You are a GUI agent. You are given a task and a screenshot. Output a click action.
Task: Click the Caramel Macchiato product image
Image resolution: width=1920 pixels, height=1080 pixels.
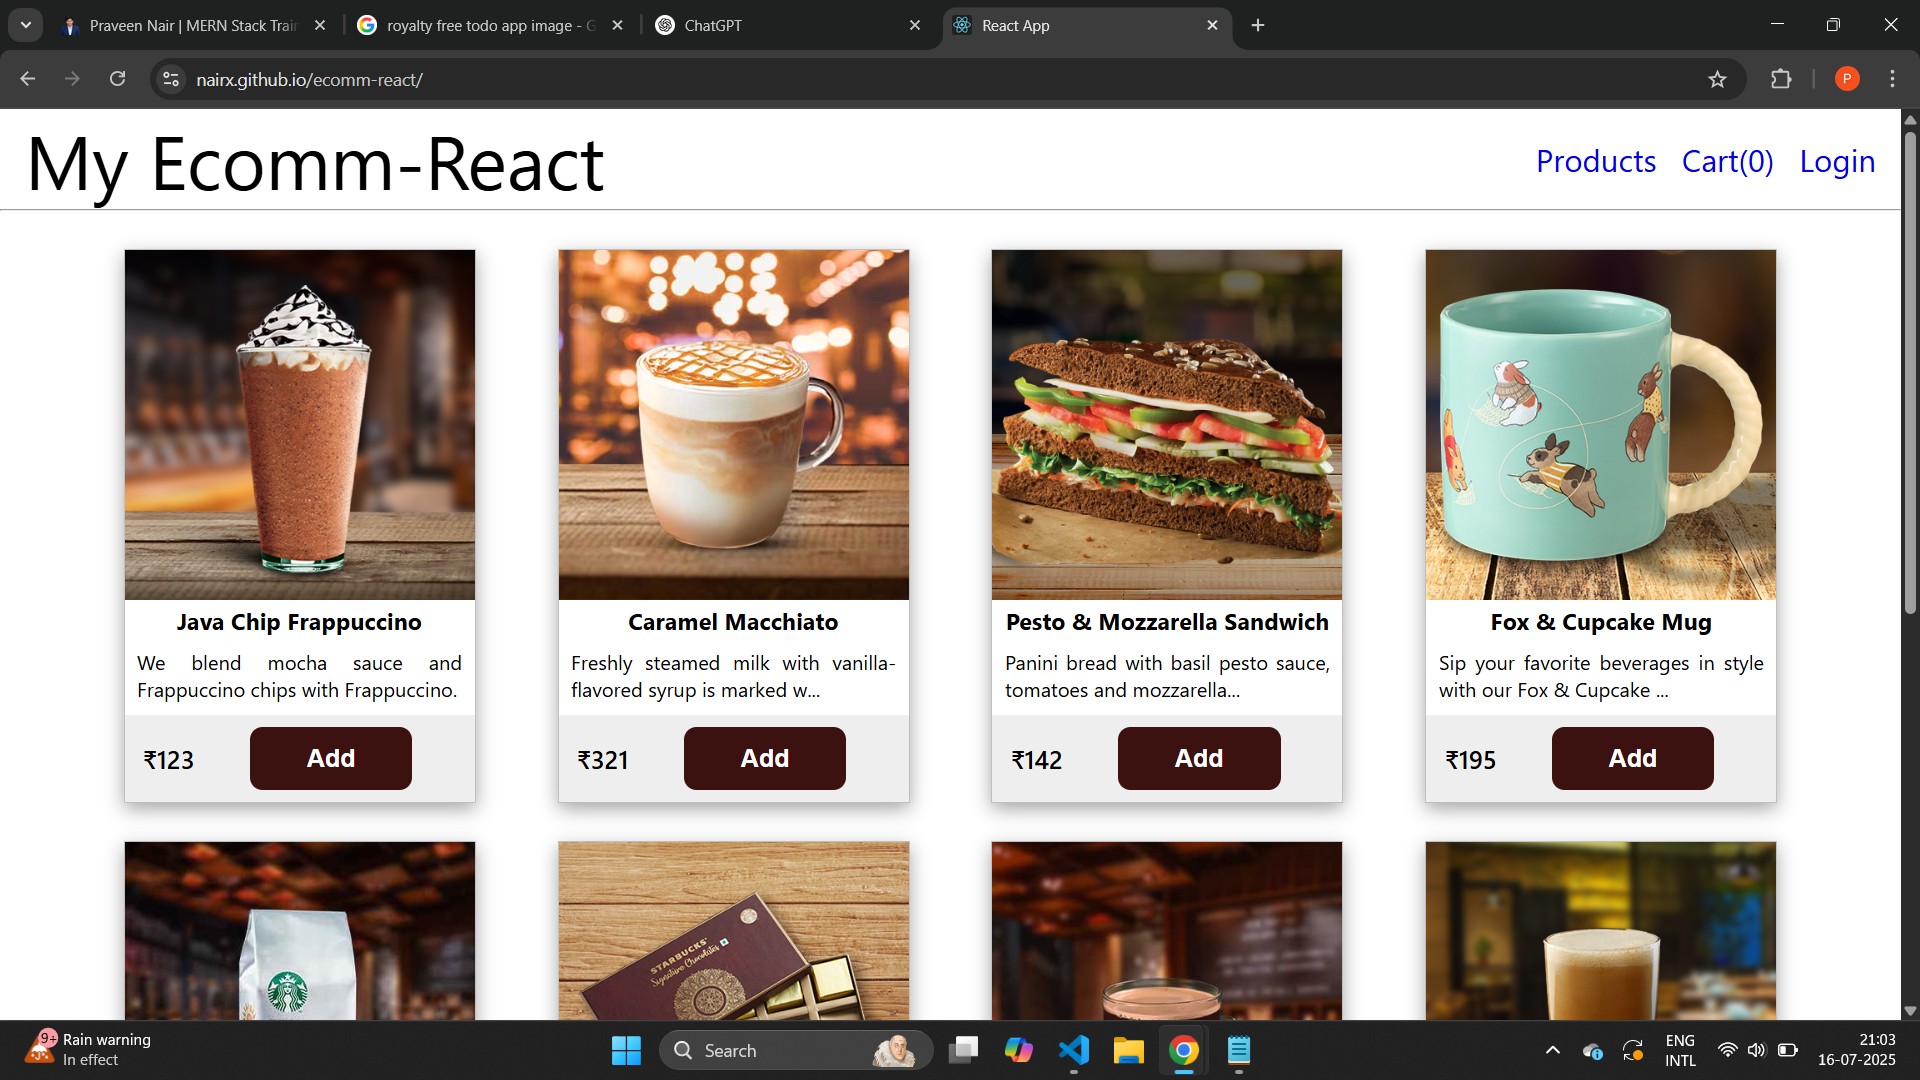click(733, 424)
